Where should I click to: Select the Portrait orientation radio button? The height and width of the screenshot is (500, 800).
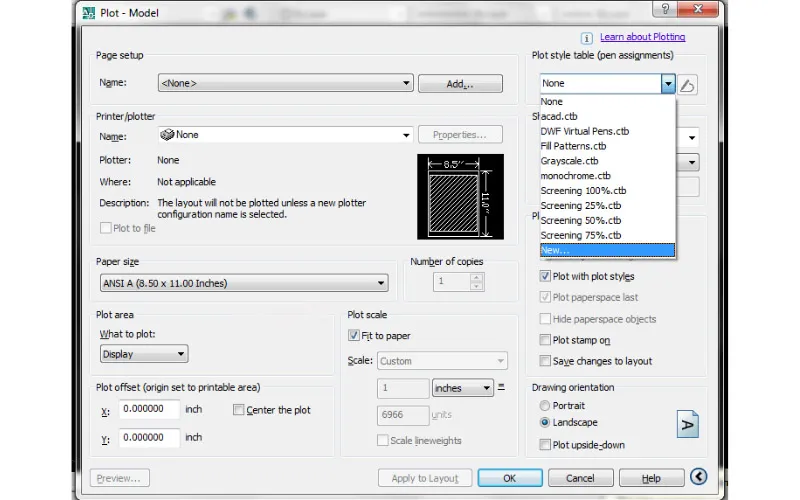[545, 406]
